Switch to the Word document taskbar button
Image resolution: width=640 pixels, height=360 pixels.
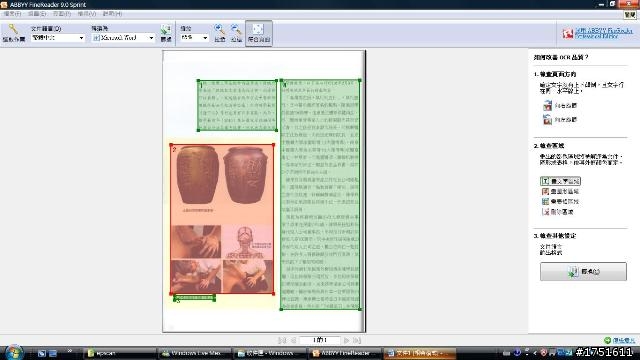tap(420, 353)
